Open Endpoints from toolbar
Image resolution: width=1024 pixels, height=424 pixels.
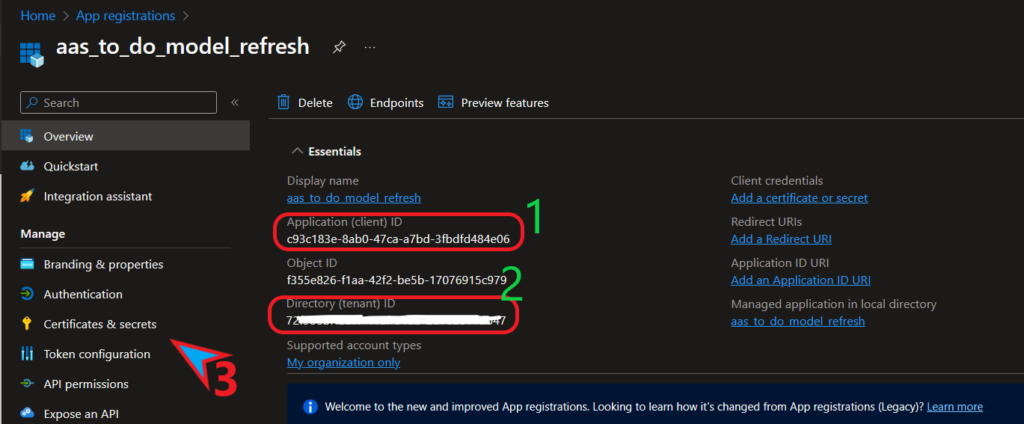click(385, 103)
